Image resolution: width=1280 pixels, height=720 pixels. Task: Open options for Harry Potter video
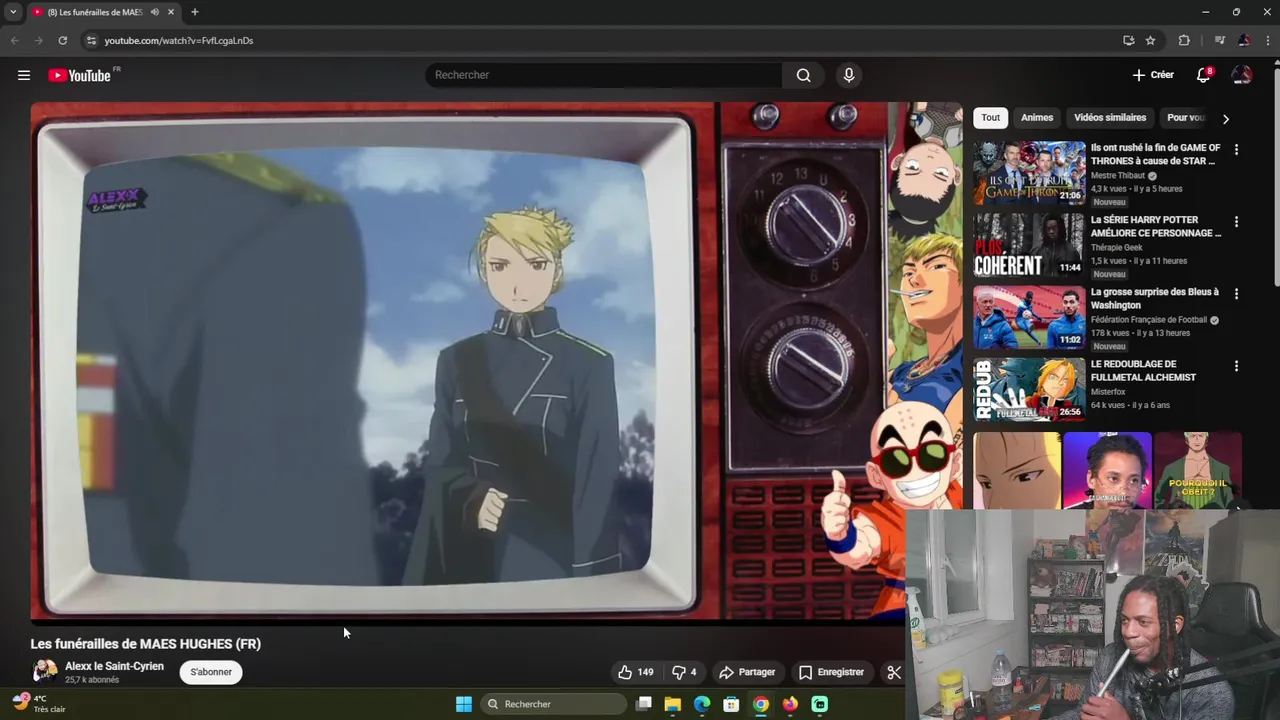click(1236, 221)
